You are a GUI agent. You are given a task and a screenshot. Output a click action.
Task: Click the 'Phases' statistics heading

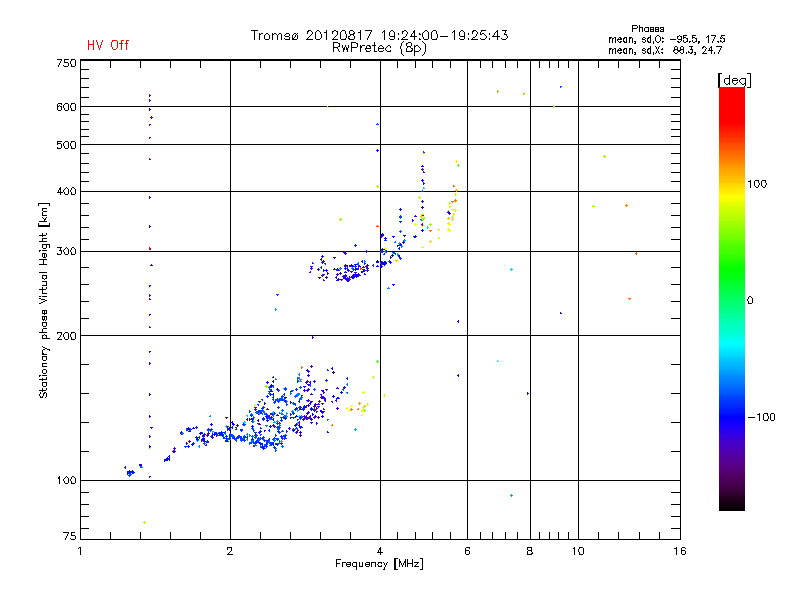647,29
